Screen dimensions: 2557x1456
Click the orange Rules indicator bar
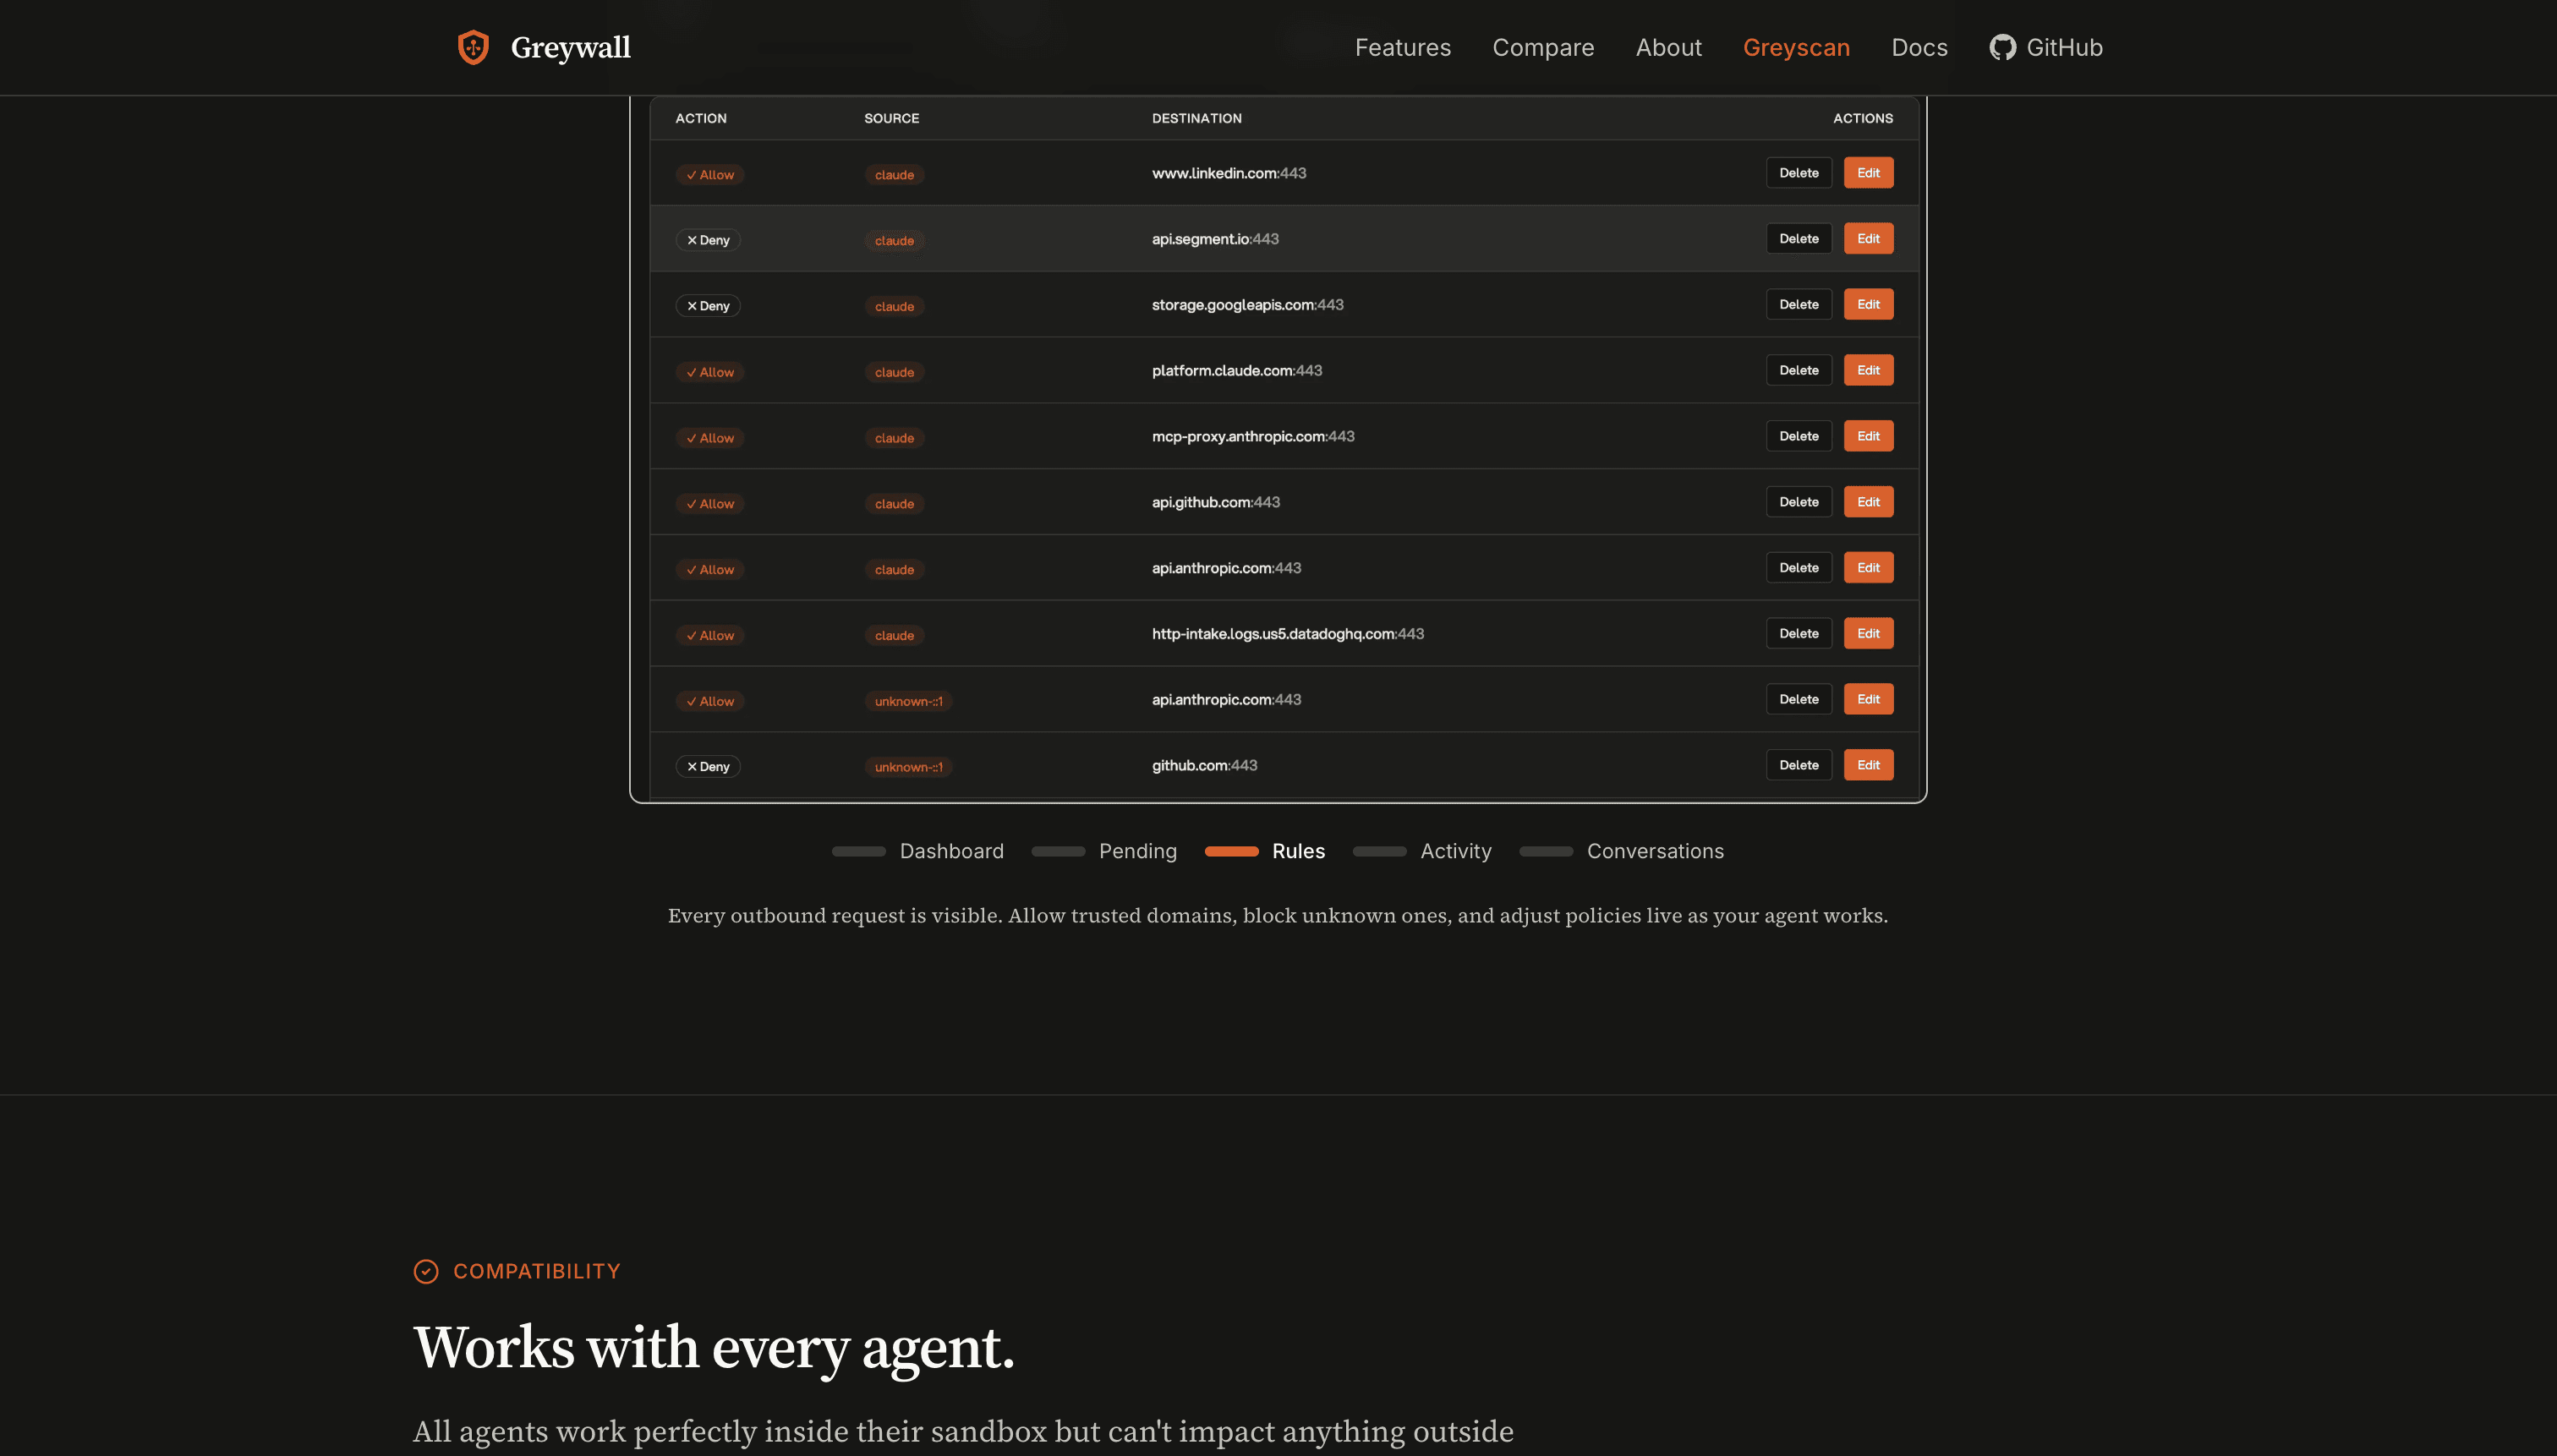point(1232,851)
